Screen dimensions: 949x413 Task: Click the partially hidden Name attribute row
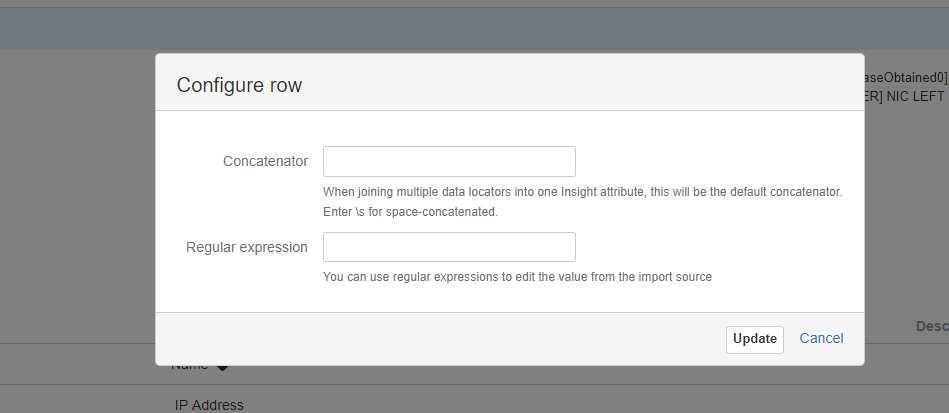tap(189, 366)
